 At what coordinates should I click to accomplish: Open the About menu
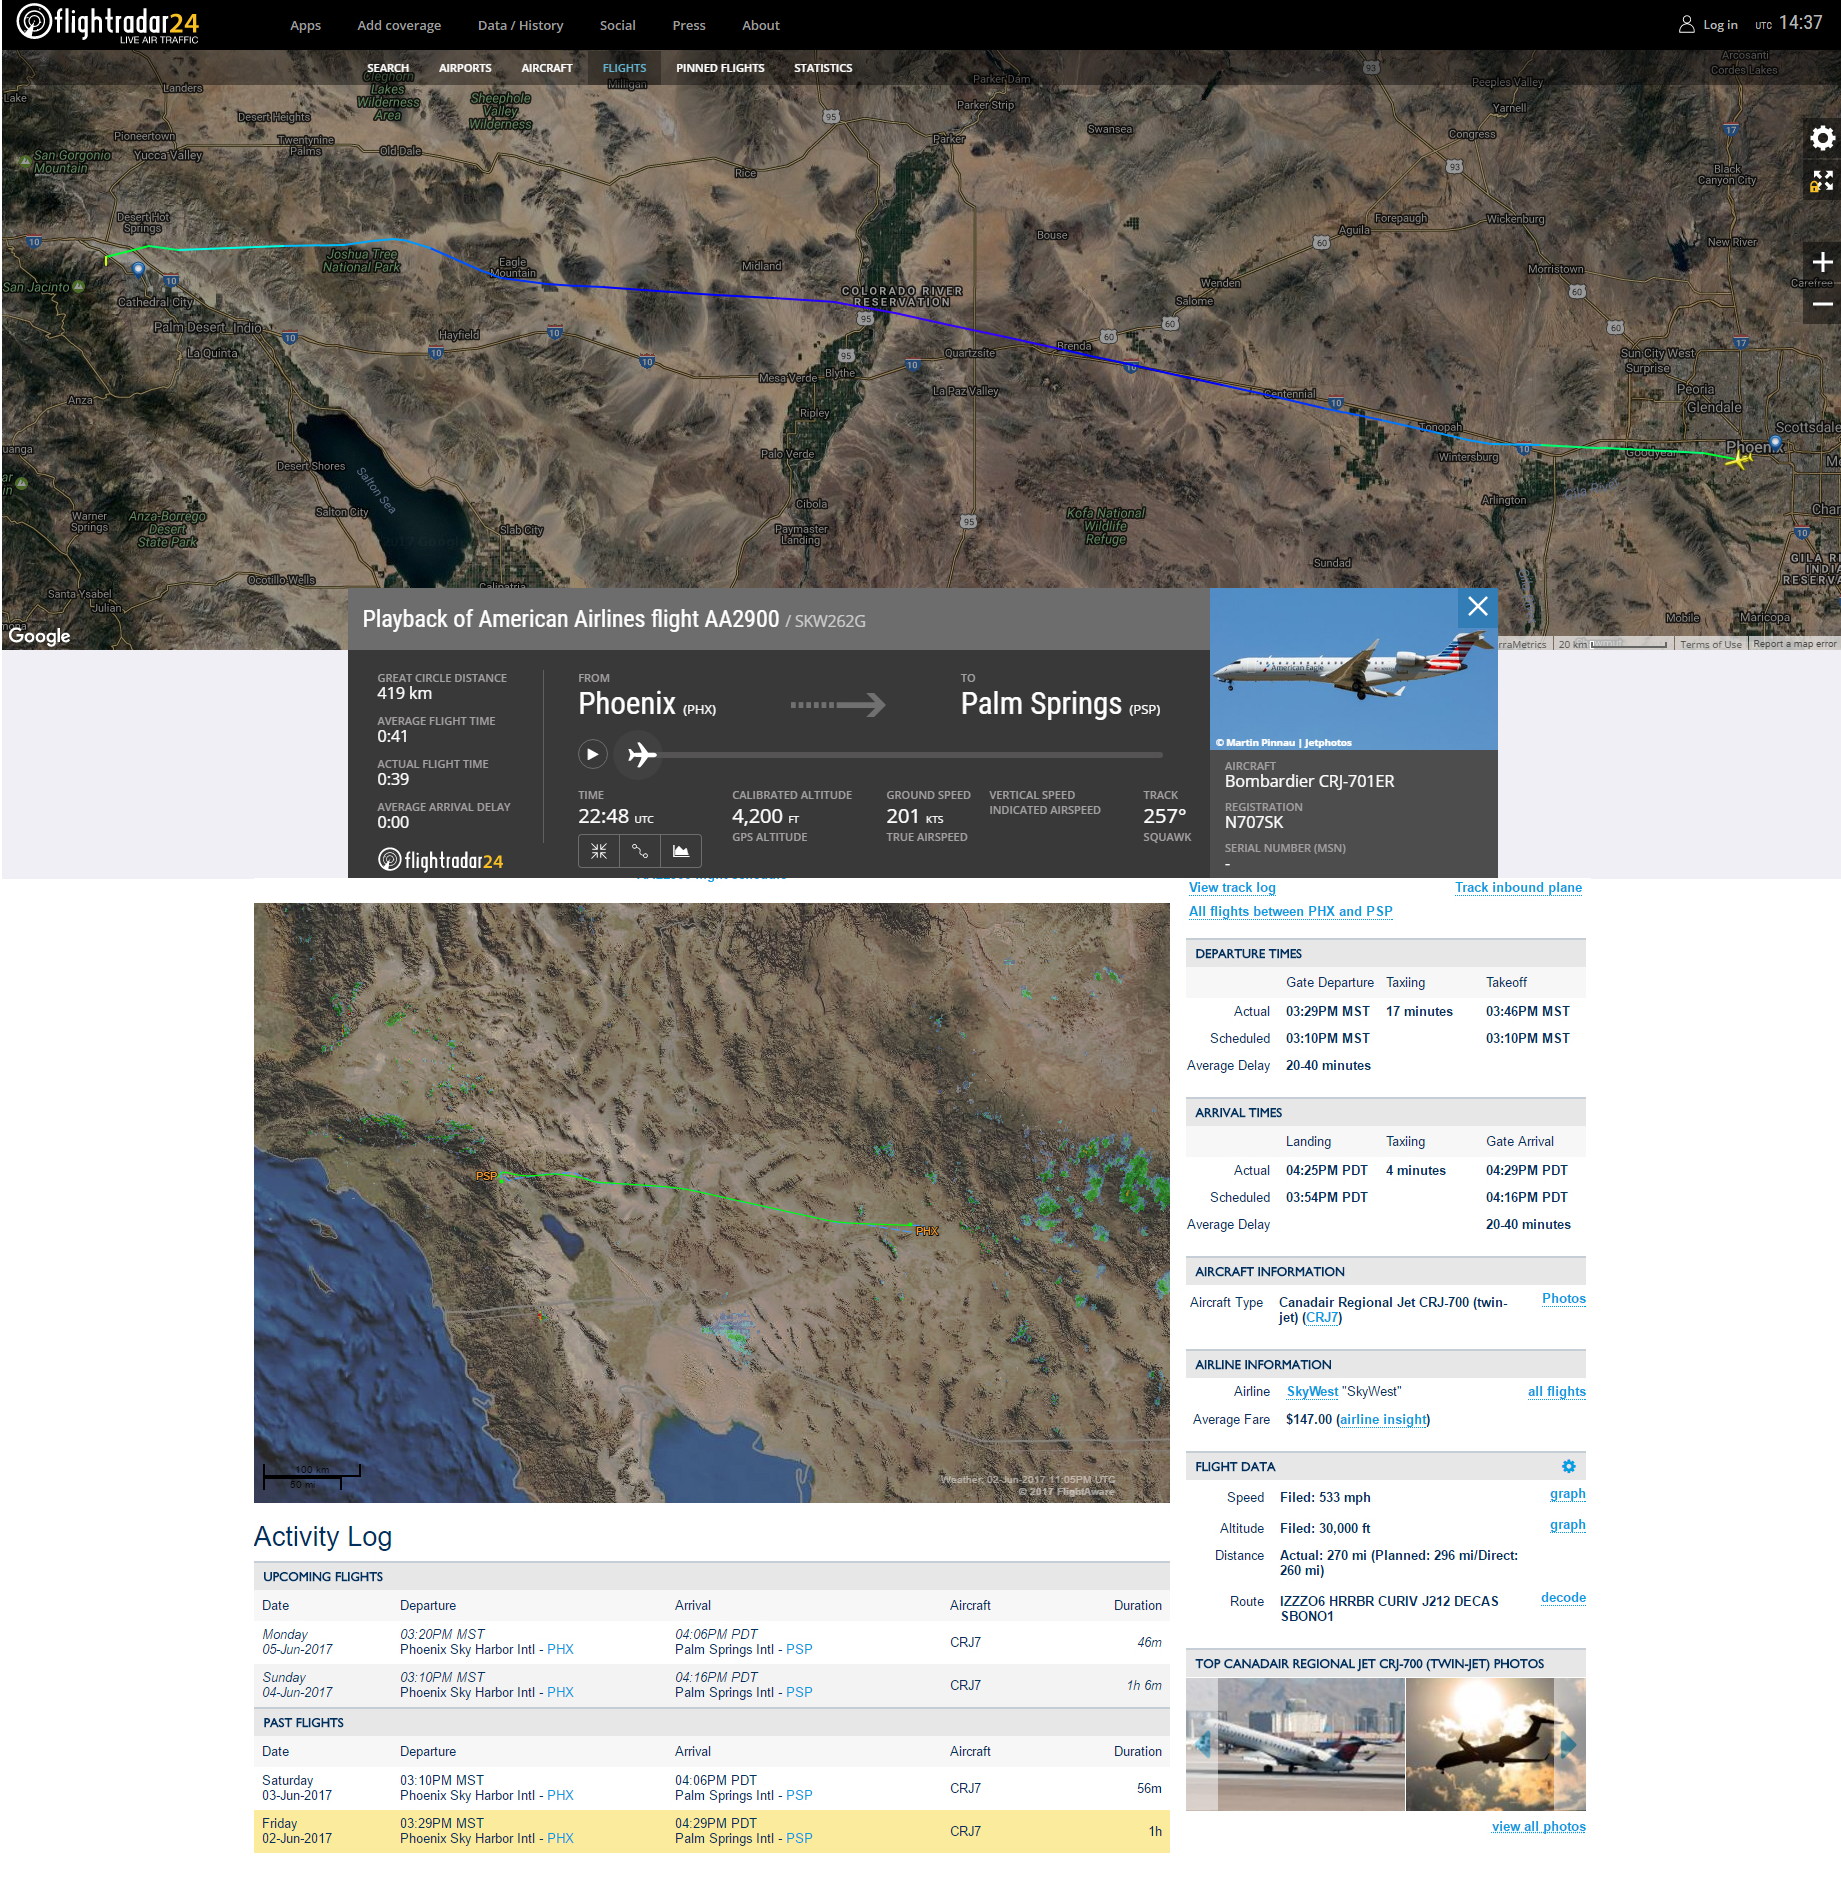pos(760,25)
